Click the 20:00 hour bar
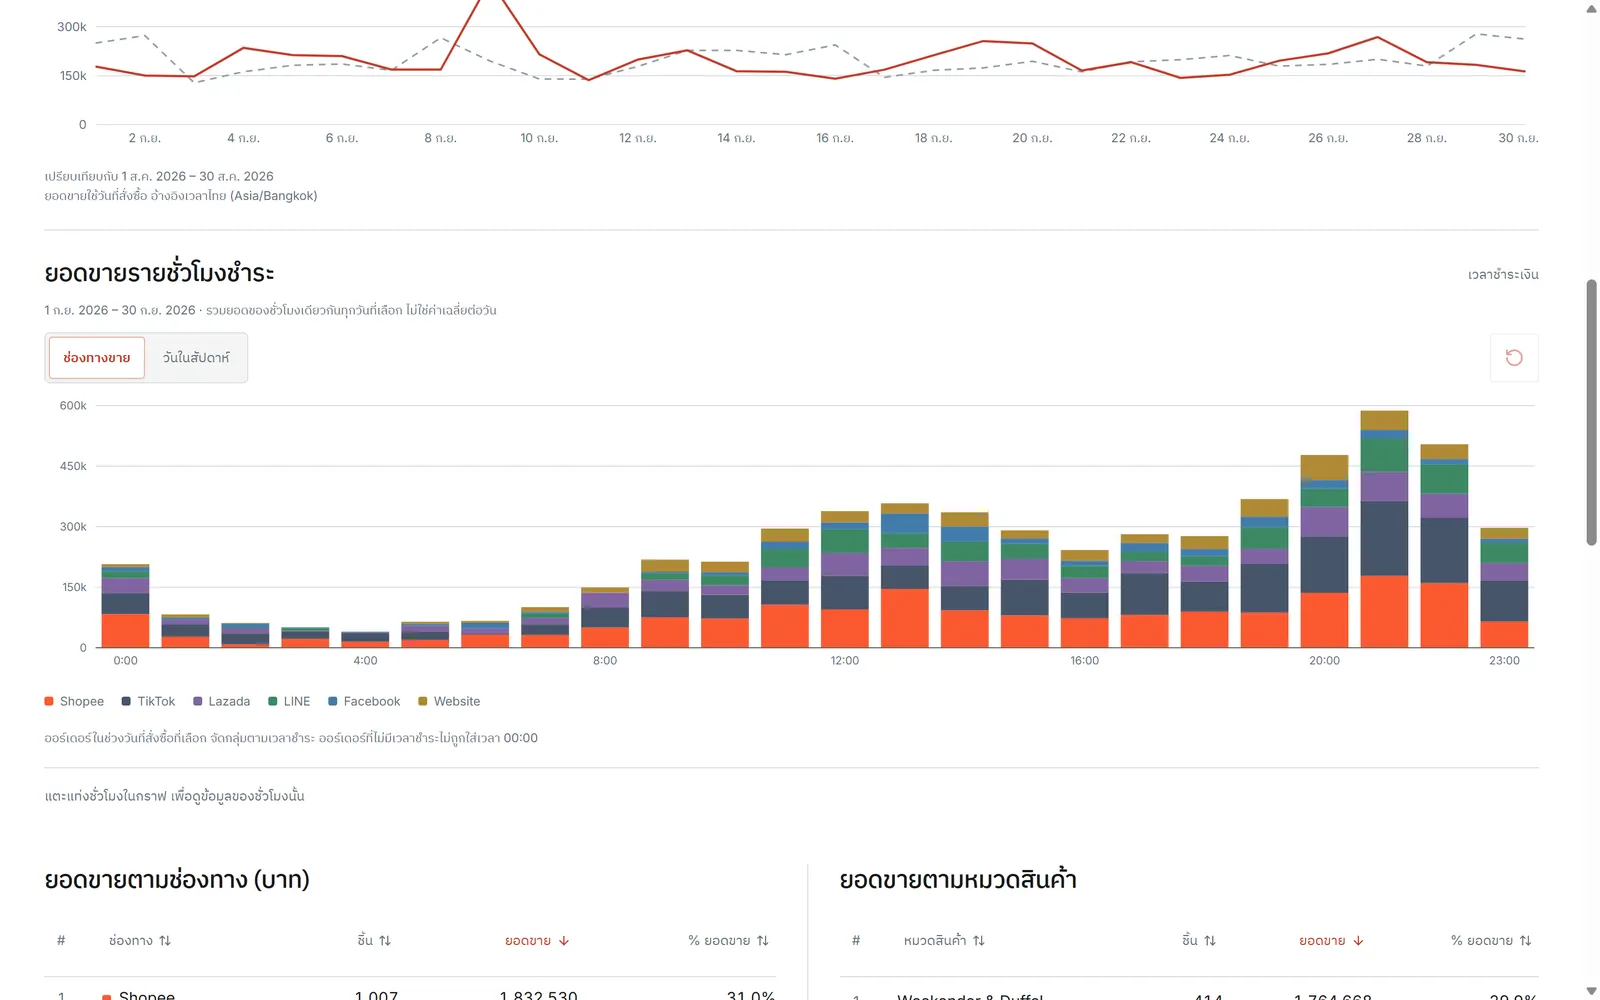This screenshot has height=1000, width=1600. 1324,551
